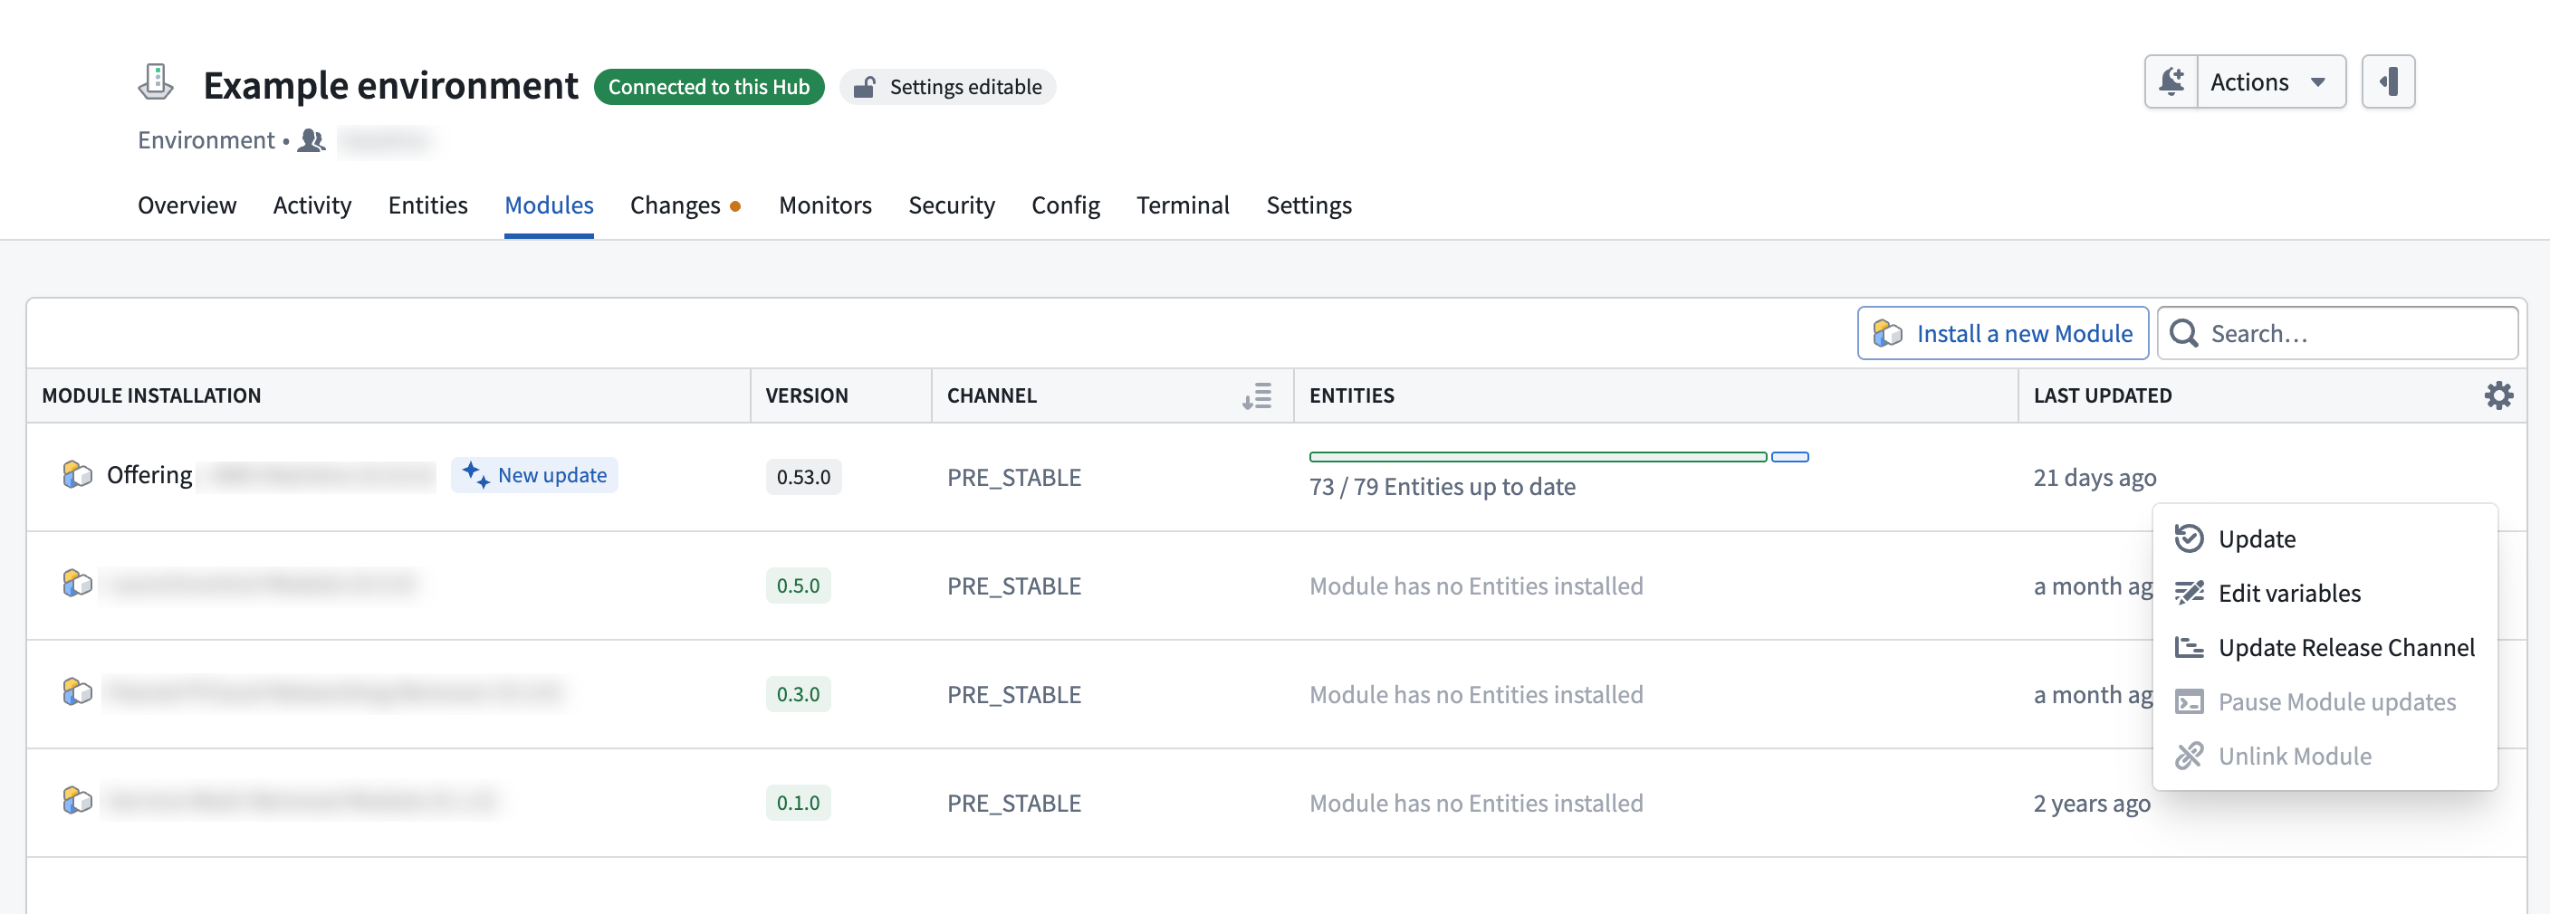Open the Config tab
This screenshot has height=914, width=2550.
1065,205
